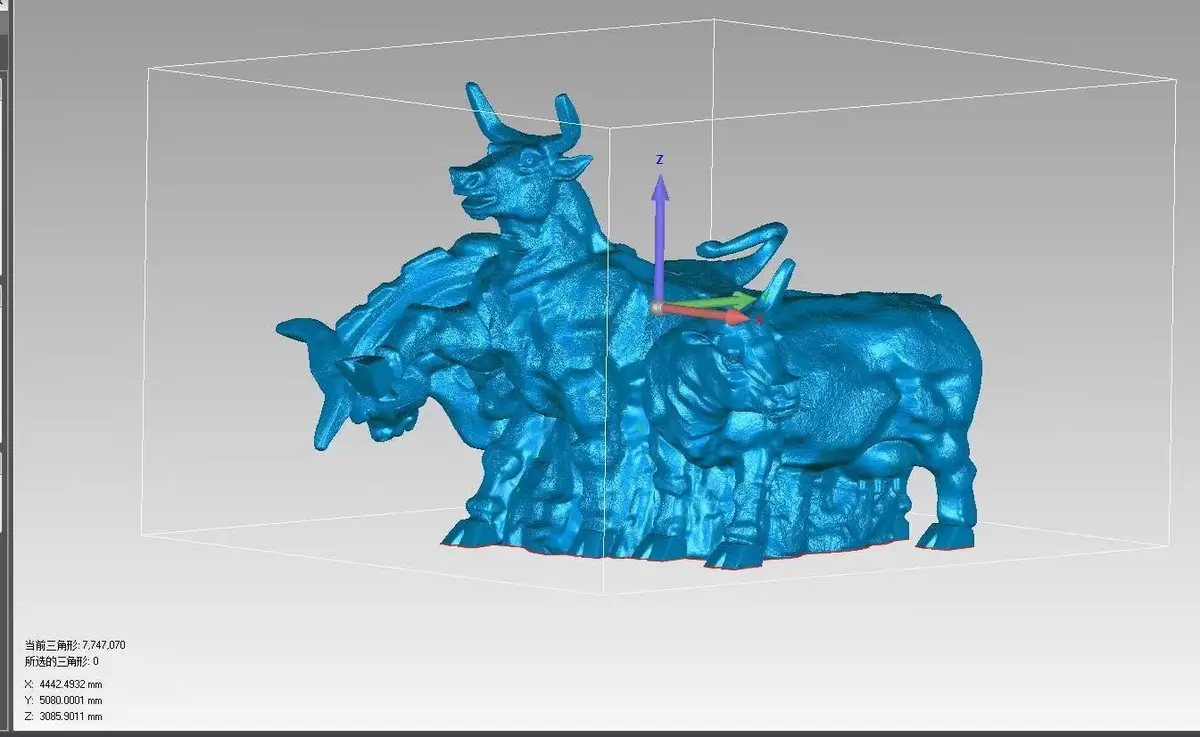Click the red X-axis arrow of the gizmo
The width and height of the screenshot is (1200, 737).
pos(707,314)
